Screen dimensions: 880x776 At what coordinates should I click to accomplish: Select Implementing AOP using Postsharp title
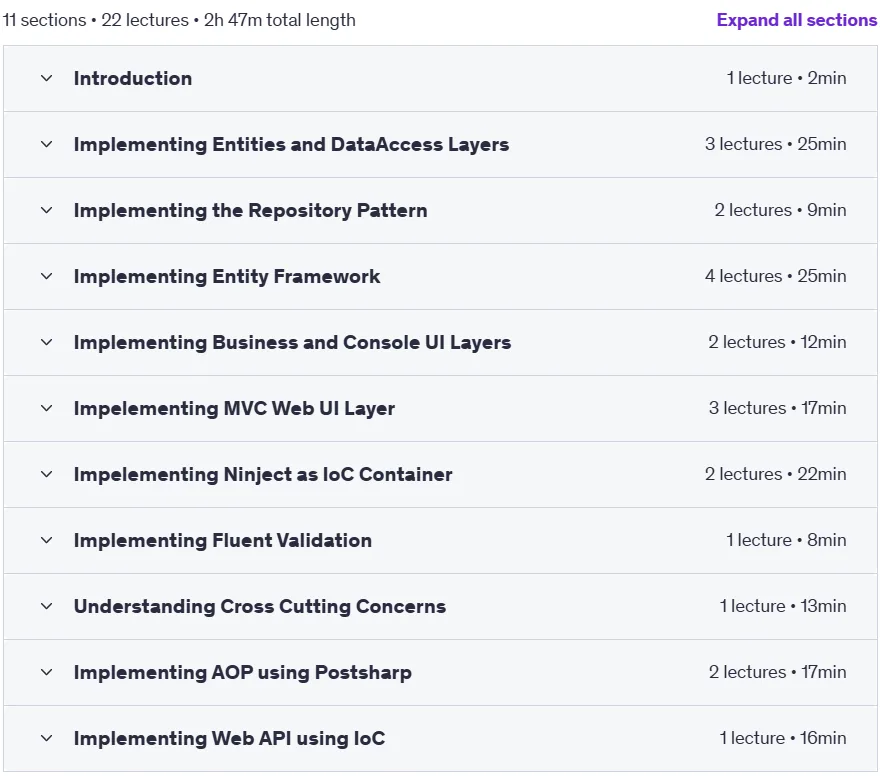pyautogui.click(x=242, y=672)
